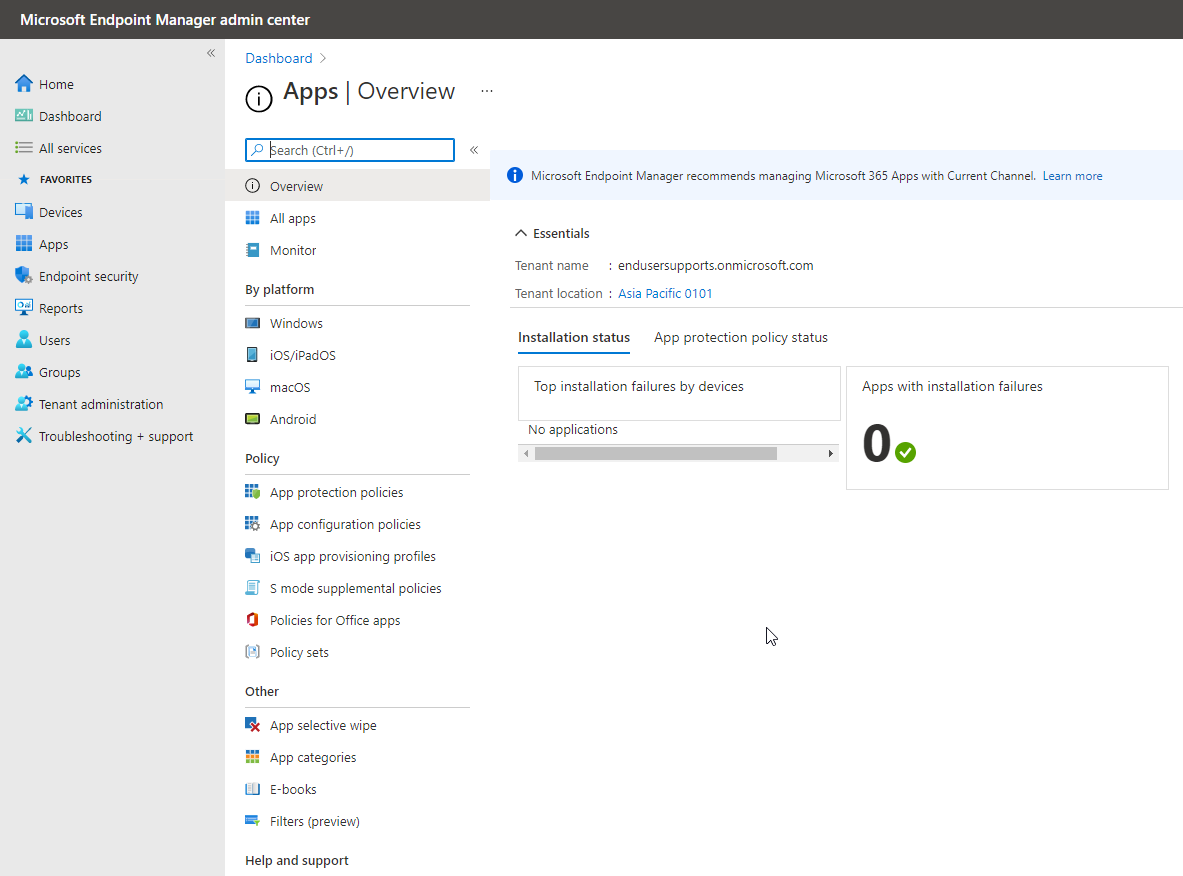1183x876 pixels.
Task: Click the Monitor book icon
Action: 253,250
